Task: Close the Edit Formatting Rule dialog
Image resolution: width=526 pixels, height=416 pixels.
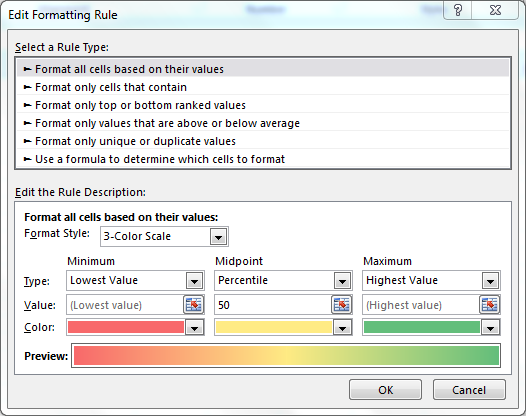Action: [x=495, y=10]
